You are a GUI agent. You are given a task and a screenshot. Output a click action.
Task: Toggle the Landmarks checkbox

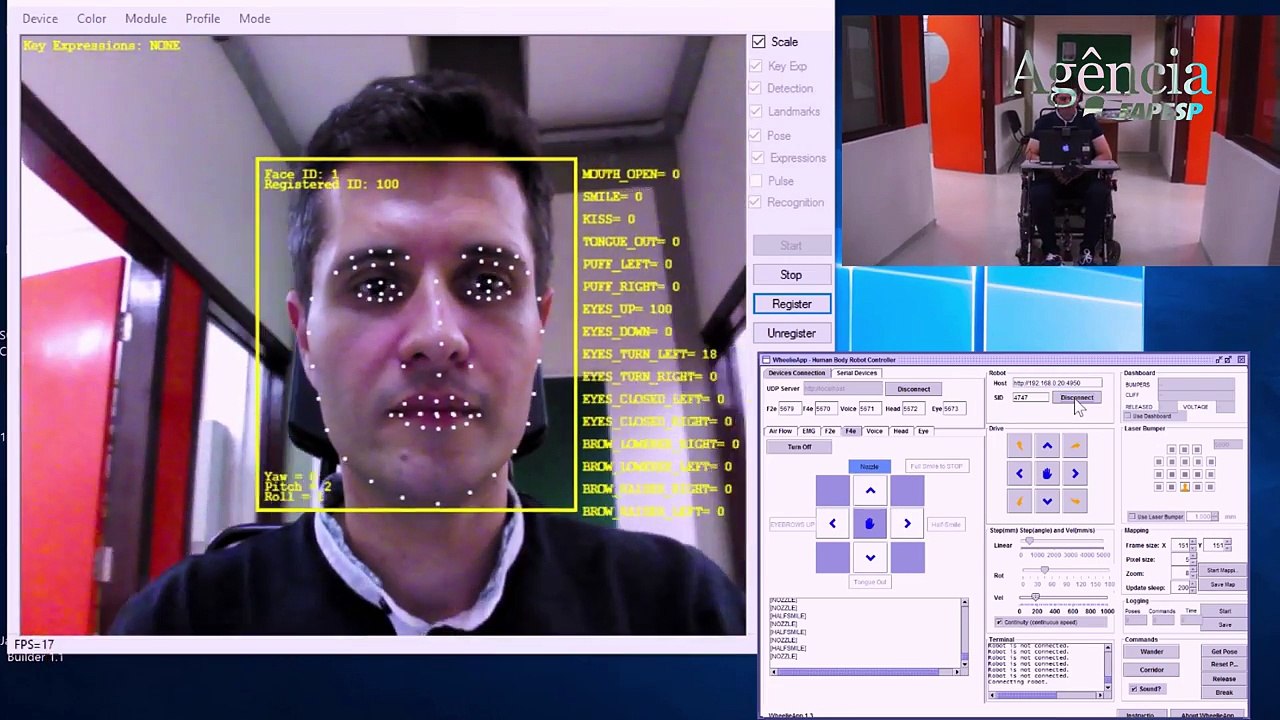[x=755, y=111]
